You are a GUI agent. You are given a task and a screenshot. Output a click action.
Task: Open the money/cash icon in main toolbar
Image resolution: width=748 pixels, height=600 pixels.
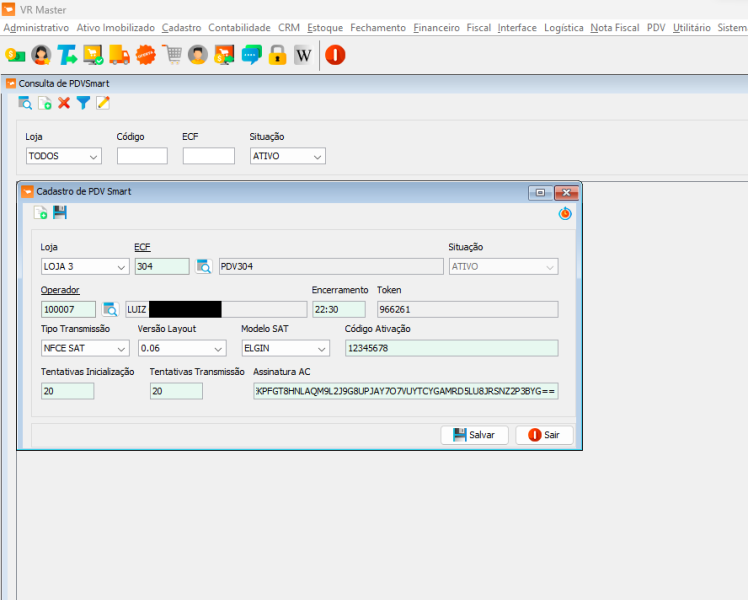pyautogui.click(x=15, y=55)
